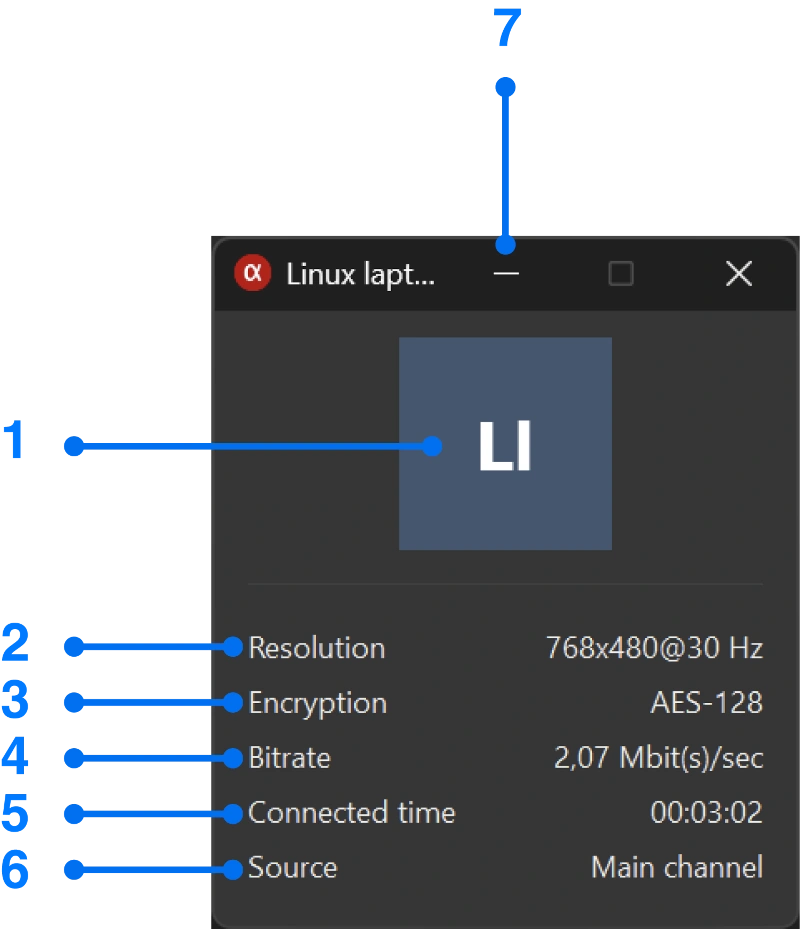Select the Encryption row label

pyautogui.click(x=316, y=703)
